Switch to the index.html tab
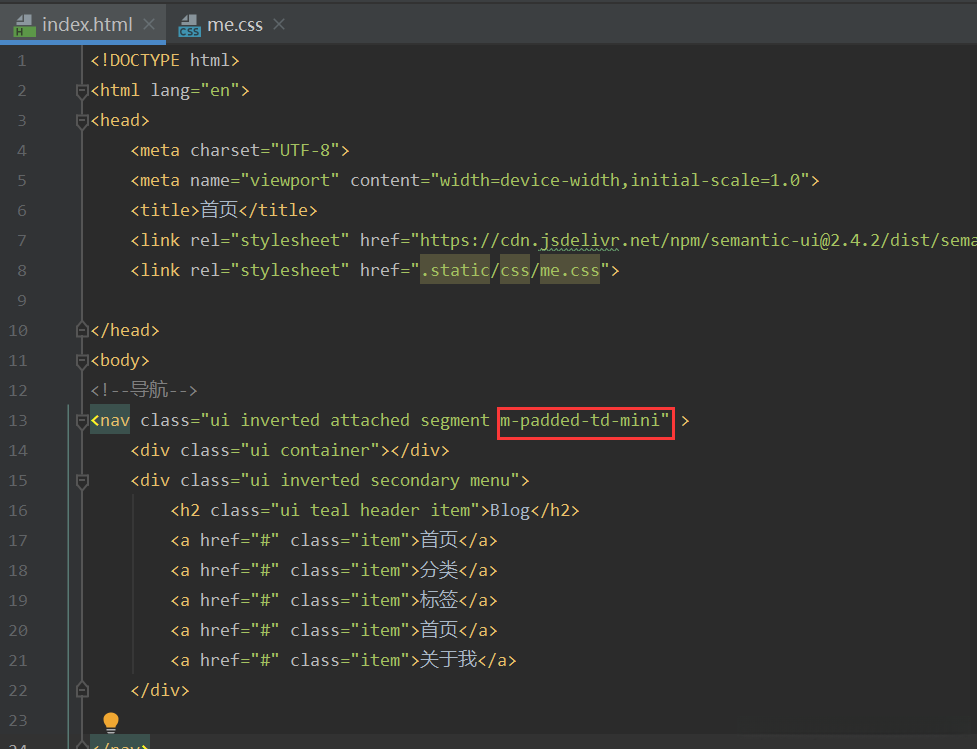 point(85,25)
